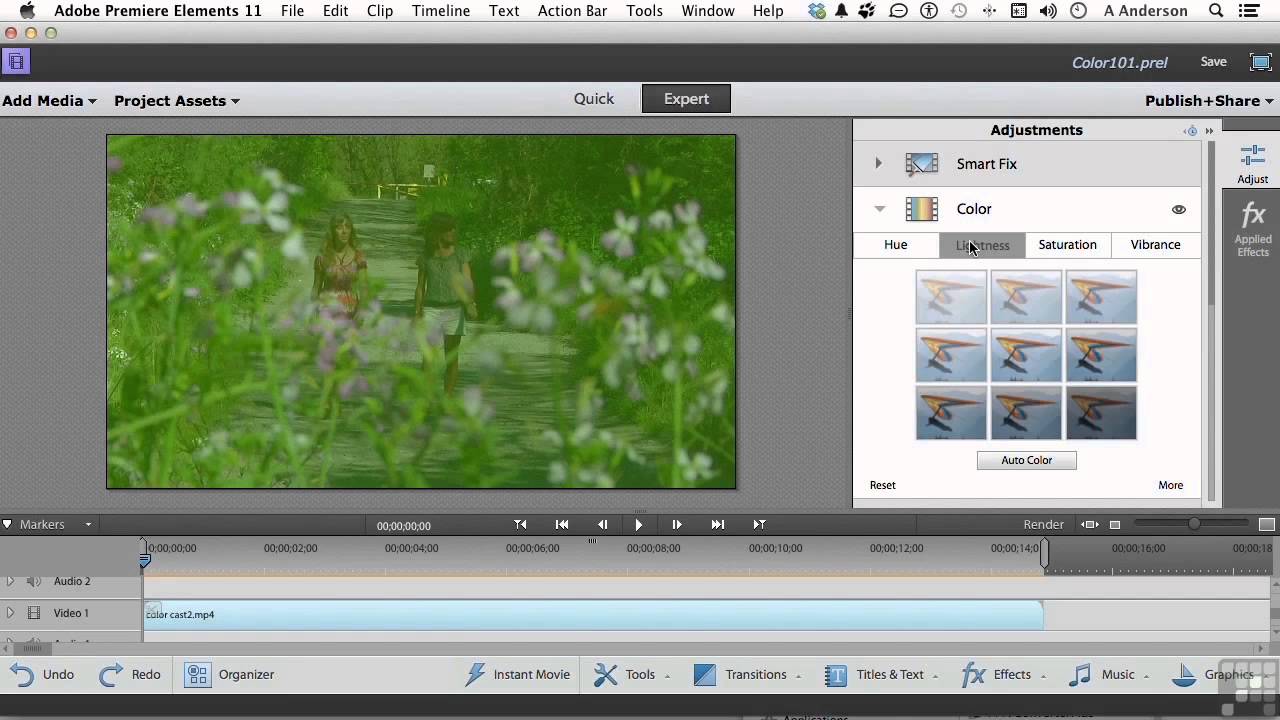Open the File menu
This screenshot has height=720, width=1280.
click(292, 11)
